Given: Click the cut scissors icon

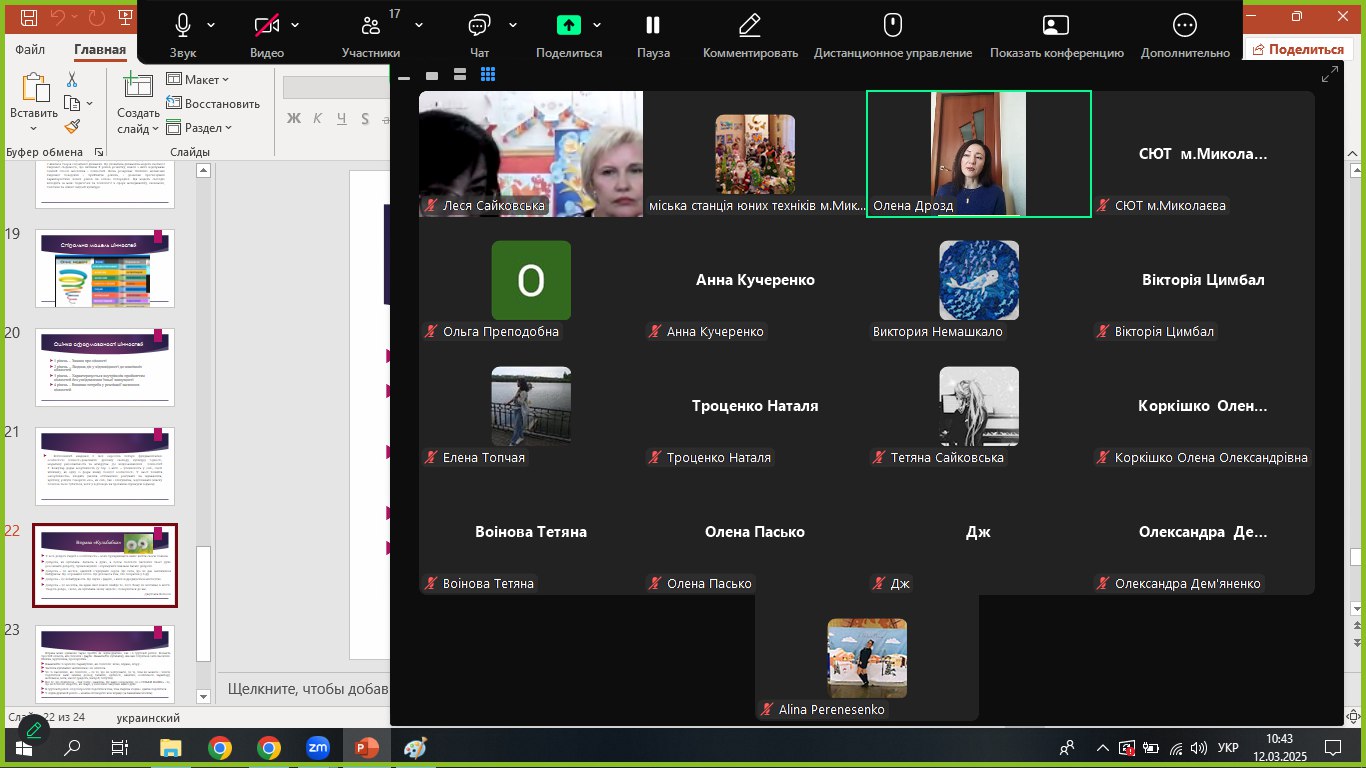Looking at the screenshot, I should (x=72, y=79).
